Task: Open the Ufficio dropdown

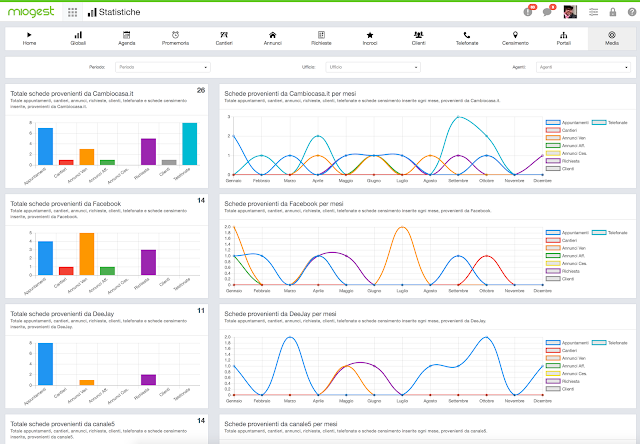Action: pos(373,67)
